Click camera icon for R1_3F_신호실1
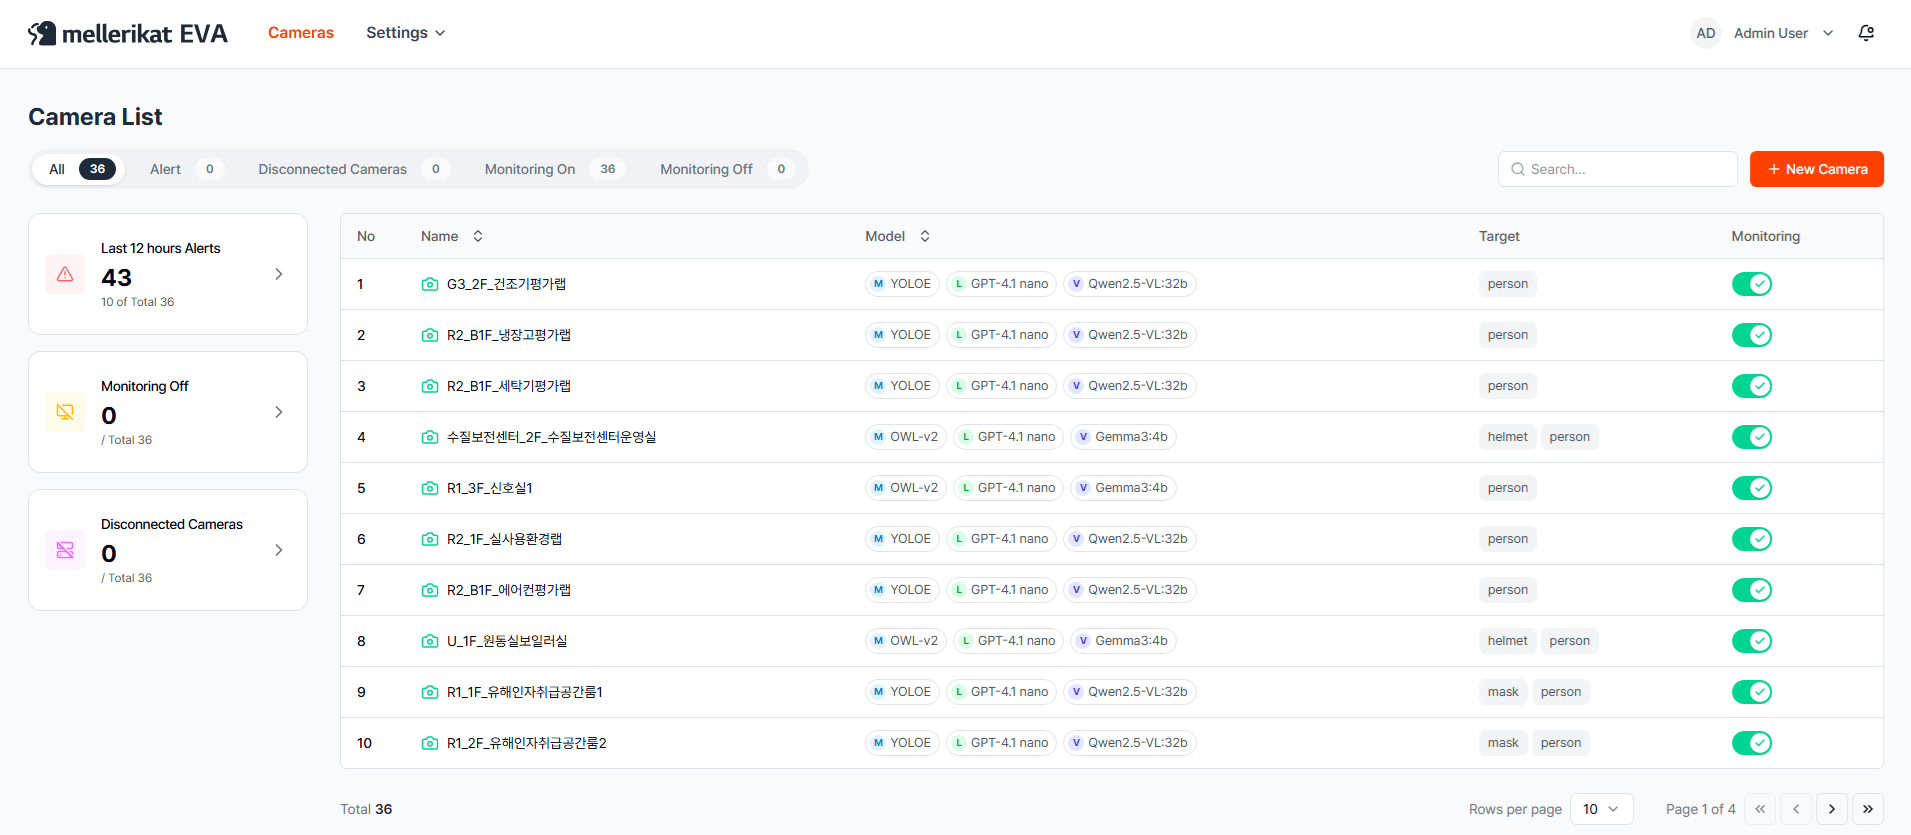Viewport: 1911px width, 835px height. click(430, 488)
